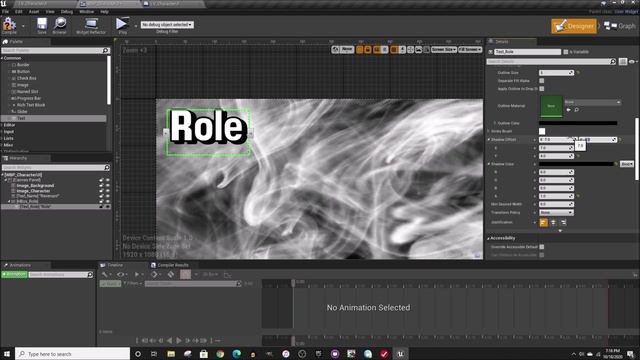This screenshot has width=640, height=360.
Task: Open Chrome from the taskbar
Action: 220,354
